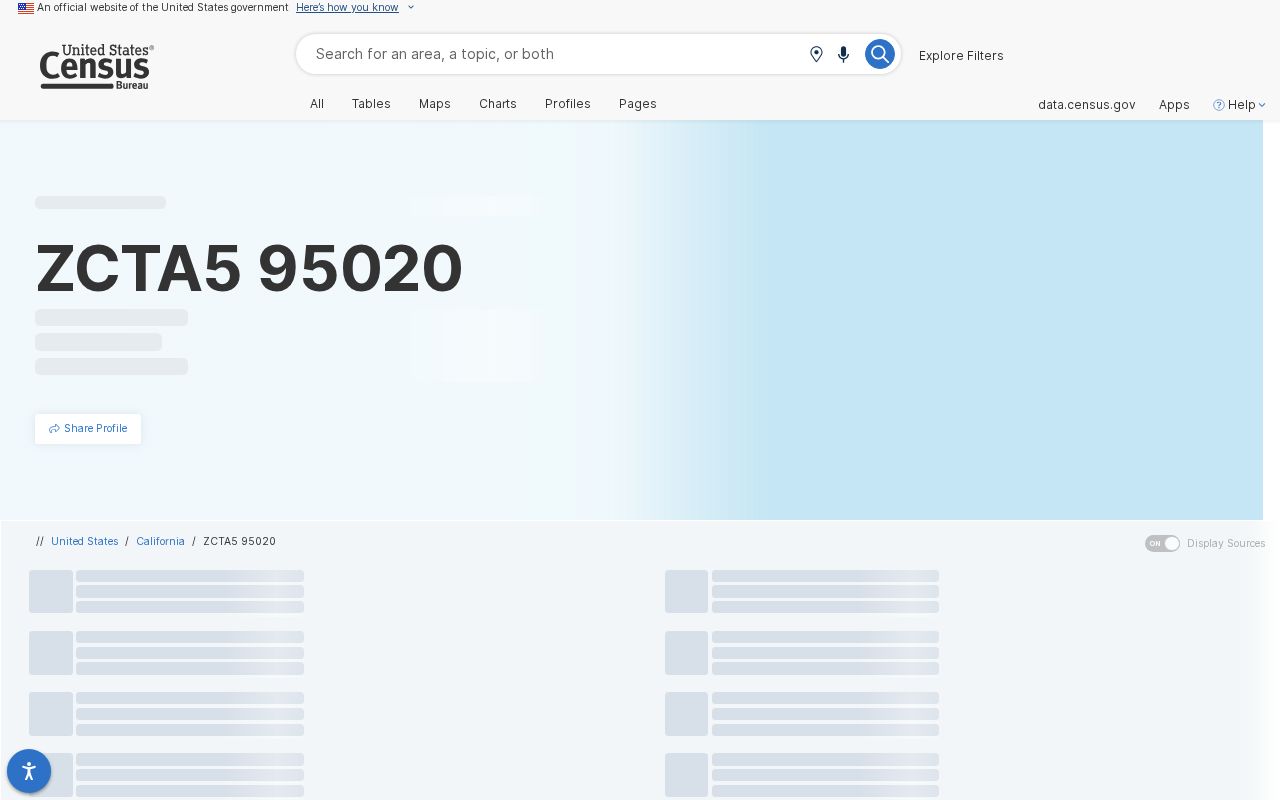Click the location pin icon in search bar
Image resolution: width=1280 pixels, height=800 pixels.
[x=816, y=54]
